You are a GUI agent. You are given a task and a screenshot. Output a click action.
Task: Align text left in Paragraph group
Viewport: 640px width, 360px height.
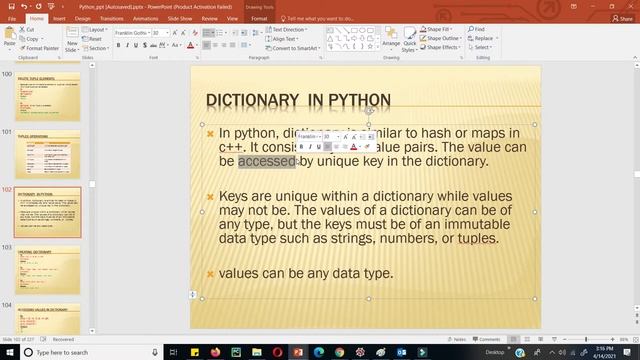pyautogui.click(x=207, y=45)
